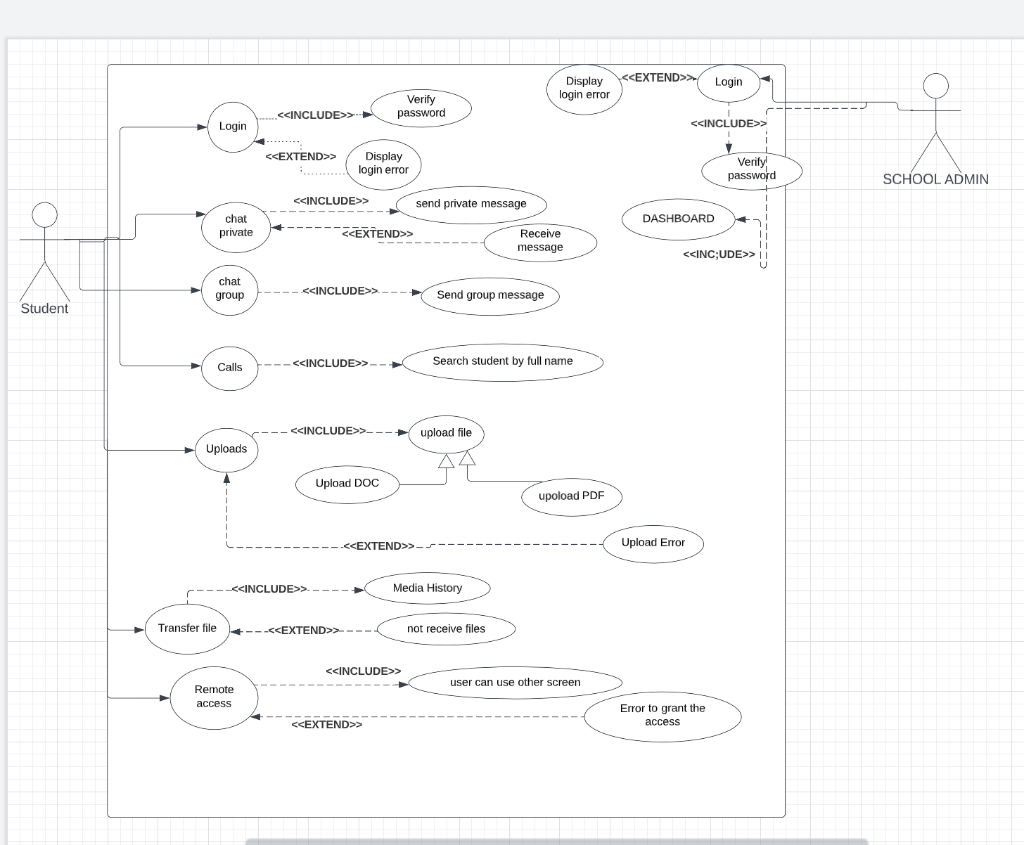Click the 'Student' actor name label
The height and width of the screenshot is (845, 1024).
44,309
